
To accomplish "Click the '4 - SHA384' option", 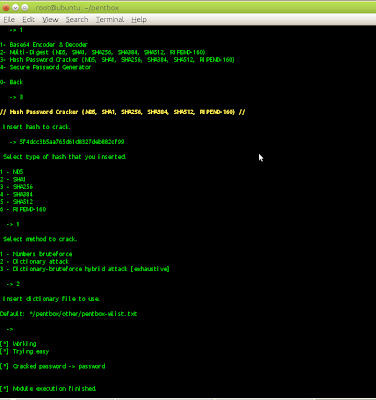I will (x=17, y=194).
